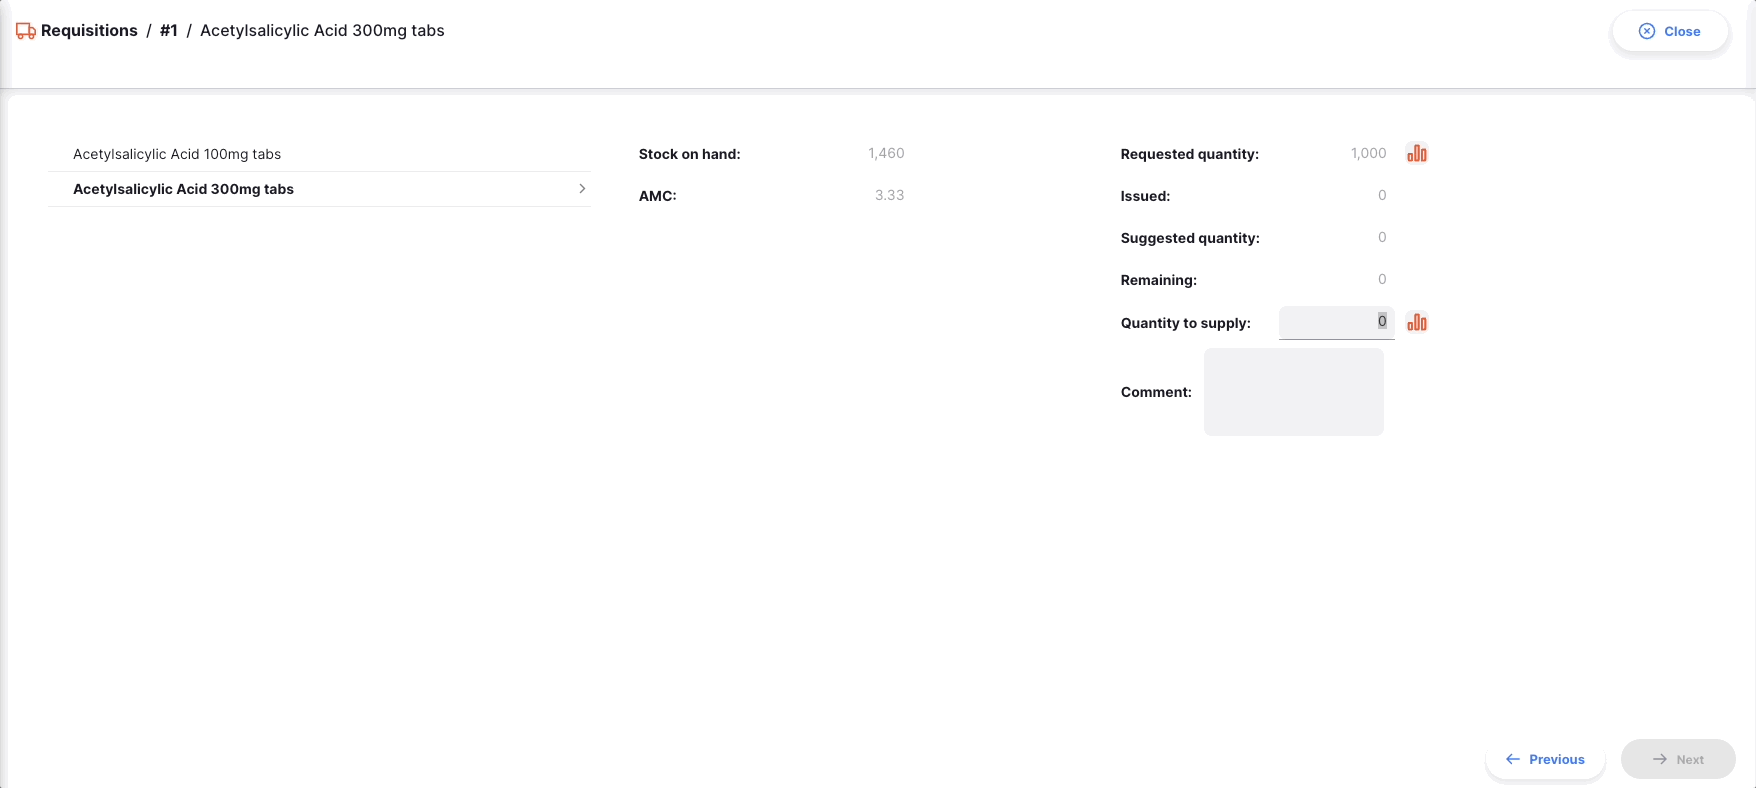Screen dimensions: 1756x788
Task: Click Requested quantity value 1,000
Action: (x=1368, y=153)
